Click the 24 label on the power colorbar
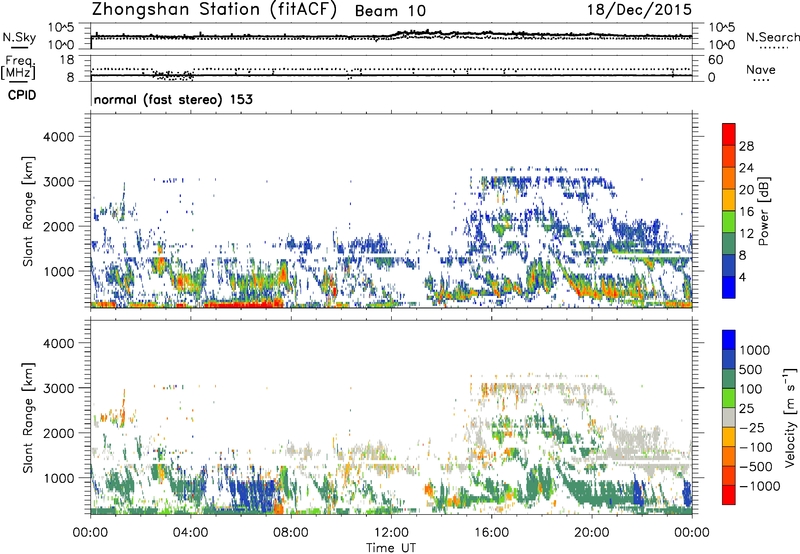This screenshot has height=554, width=800. point(746,168)
